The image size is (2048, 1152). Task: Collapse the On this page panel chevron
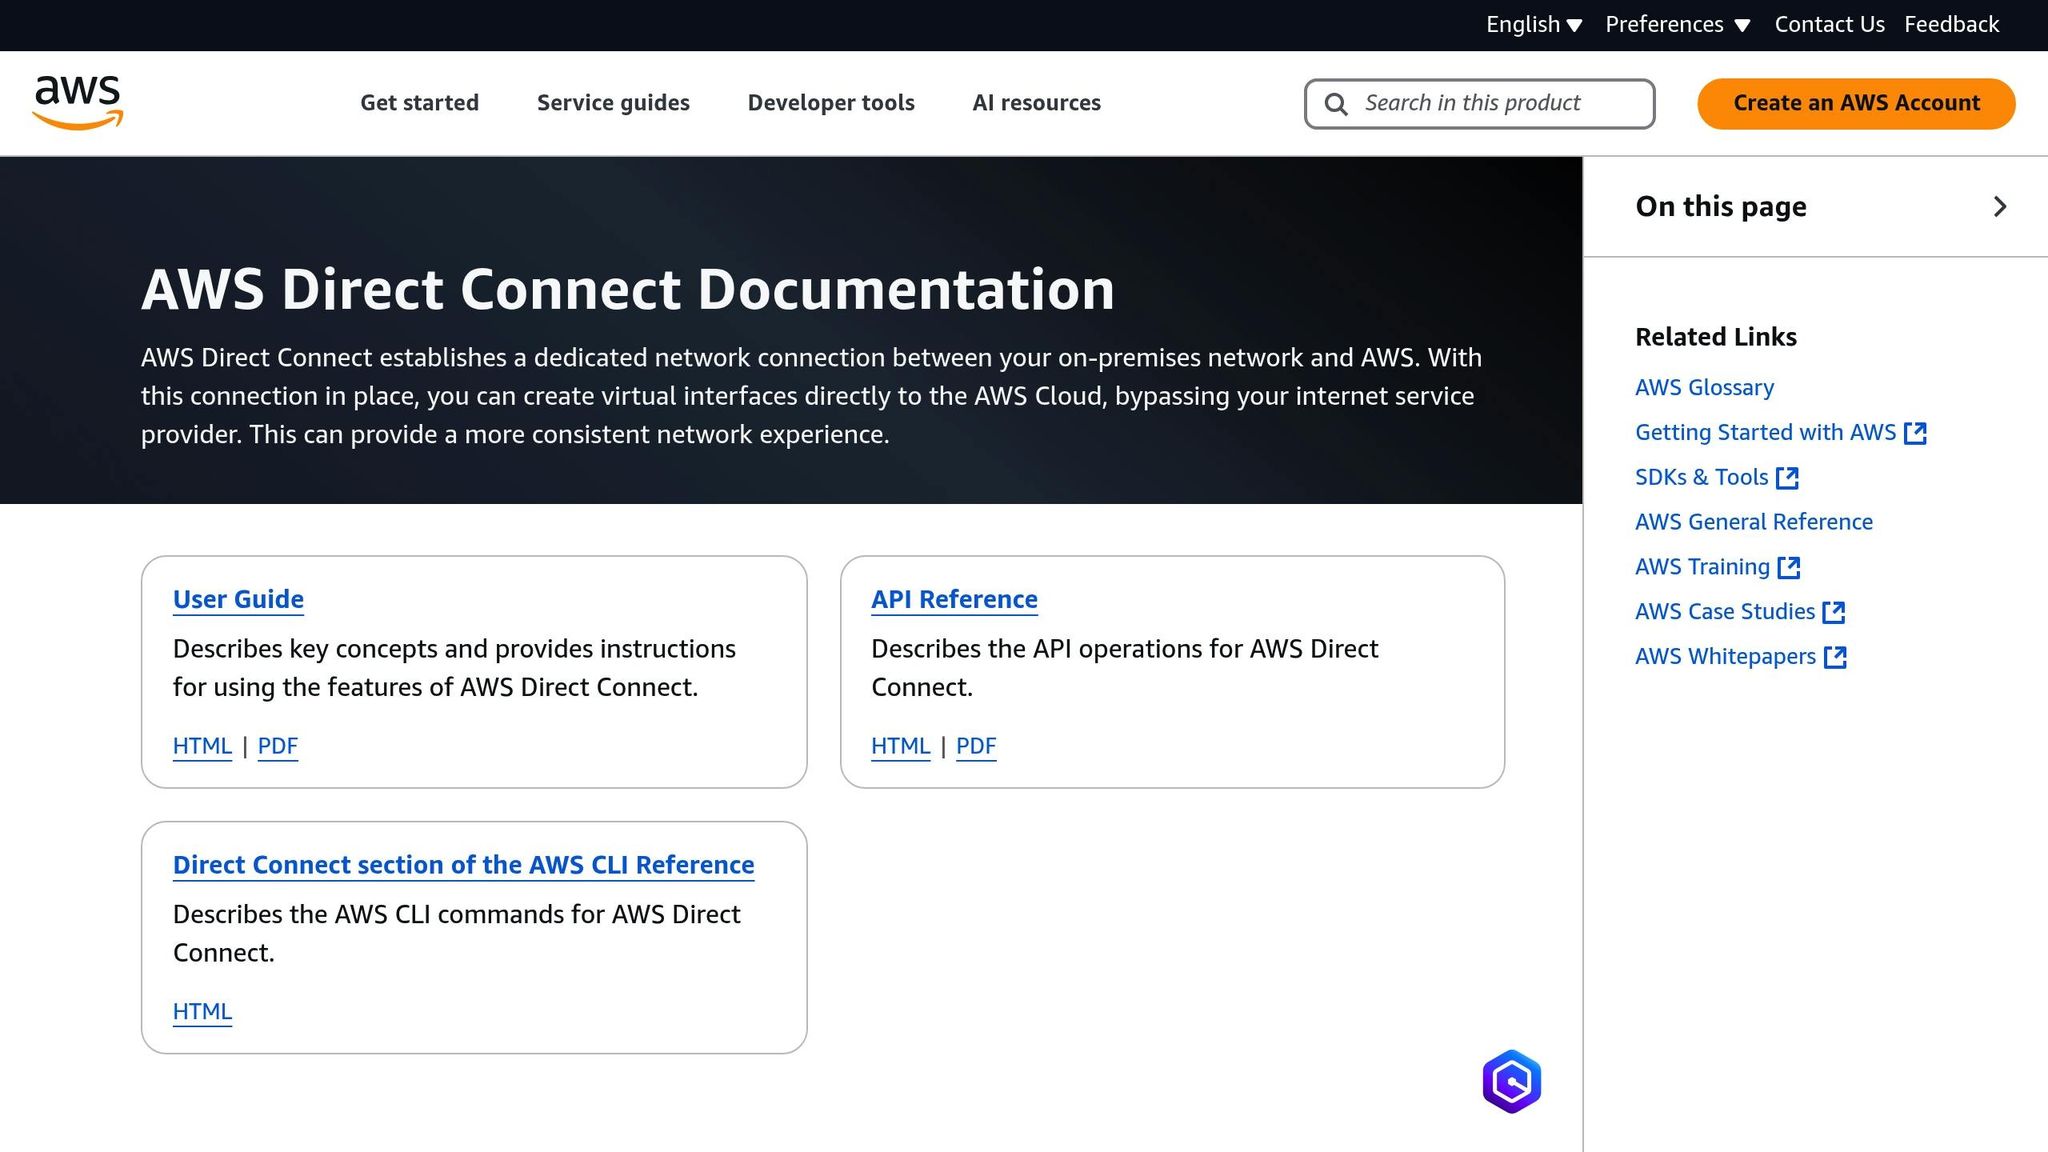[2000, 207]
